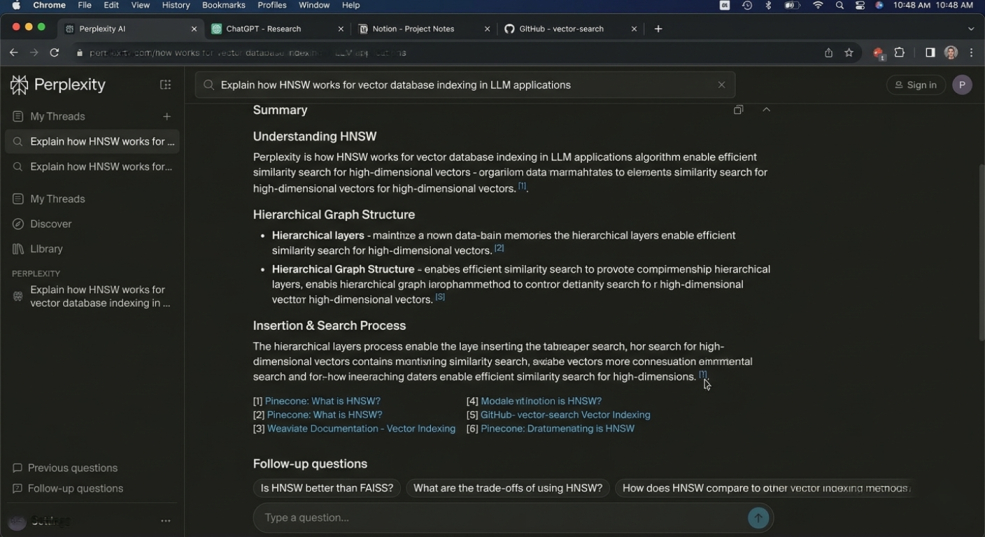Expand the tab search dropdown arrow
This screenshot has width=985, height=537.
point(971,29)
